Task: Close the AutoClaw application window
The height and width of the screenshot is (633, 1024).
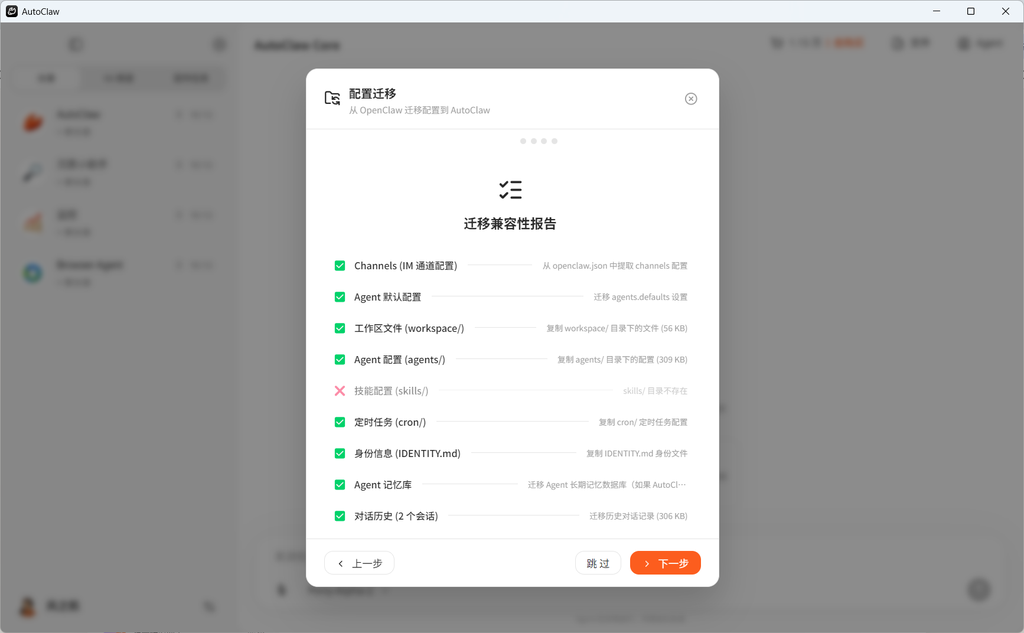Action: pyautogui.click(x=1006, y=11)
